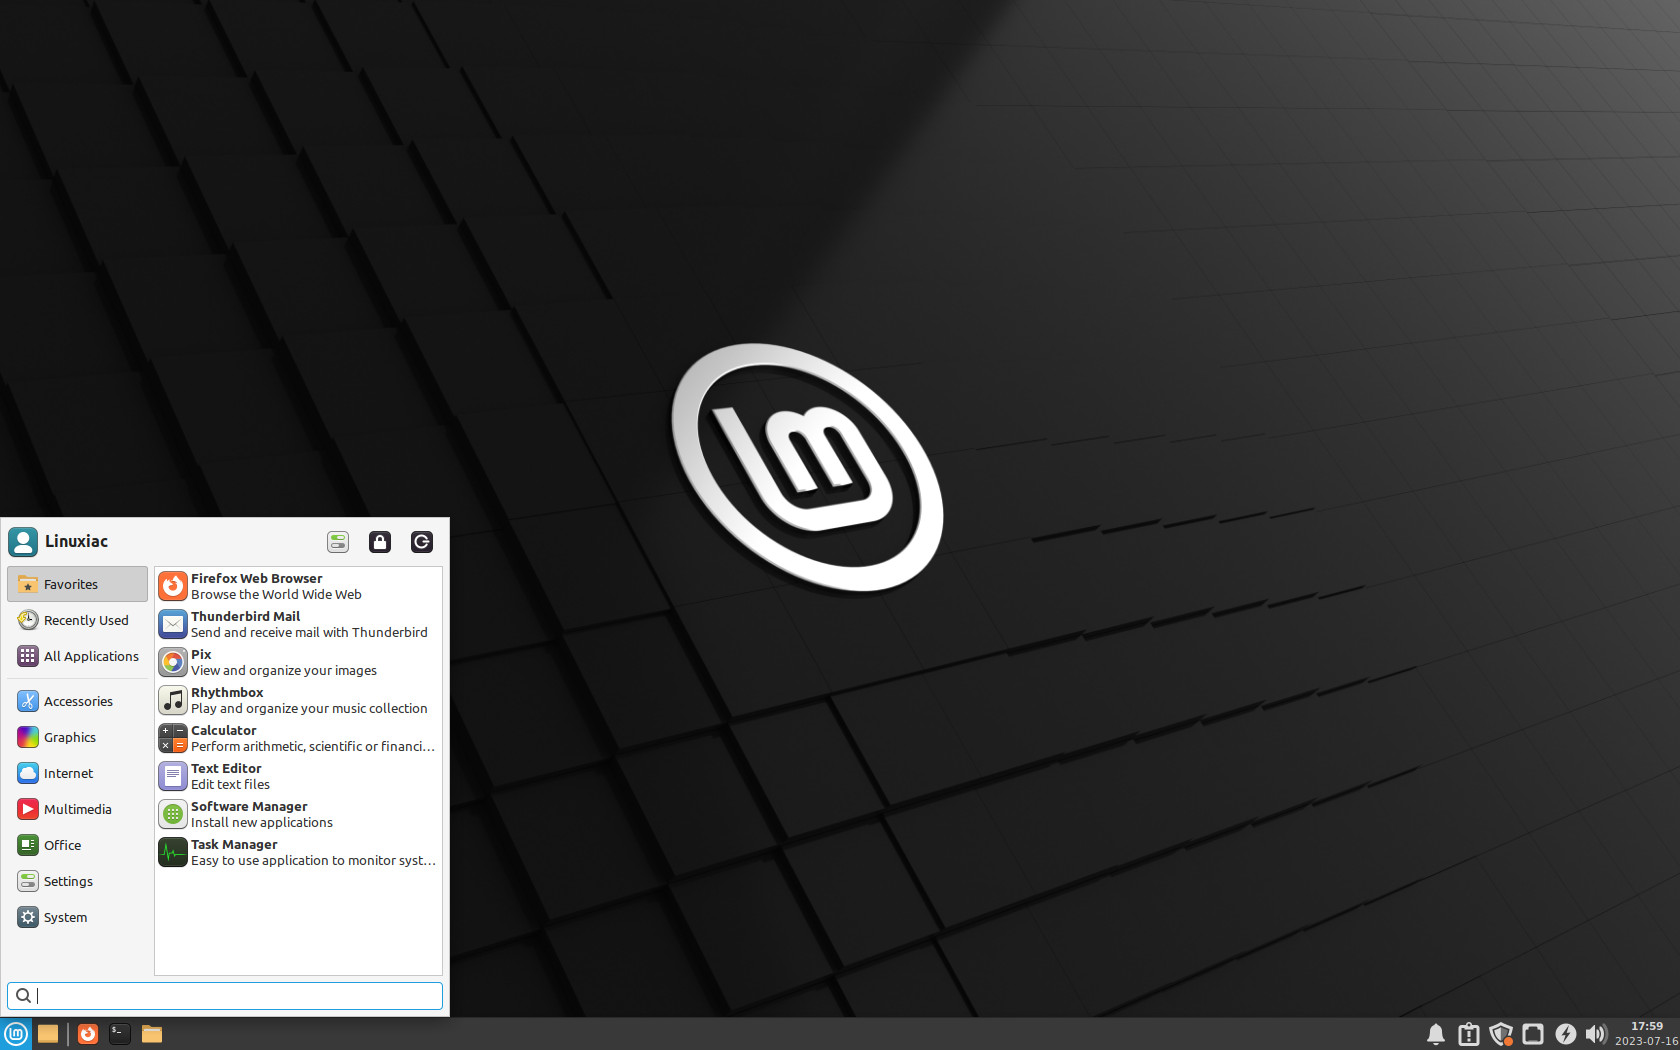Select the Favorites category
Image resolution: width=1680 pixels, height=1050 pixels.
(77, 584)
